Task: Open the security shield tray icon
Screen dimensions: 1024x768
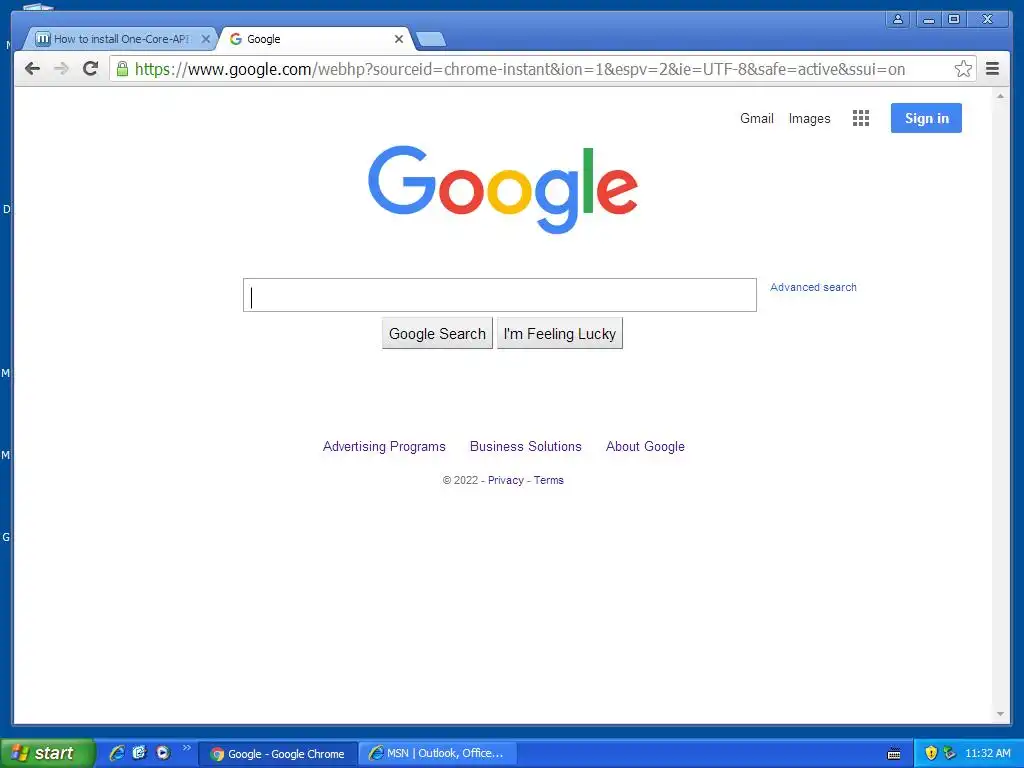Action: pyautogui.click(x=931, y=754)
